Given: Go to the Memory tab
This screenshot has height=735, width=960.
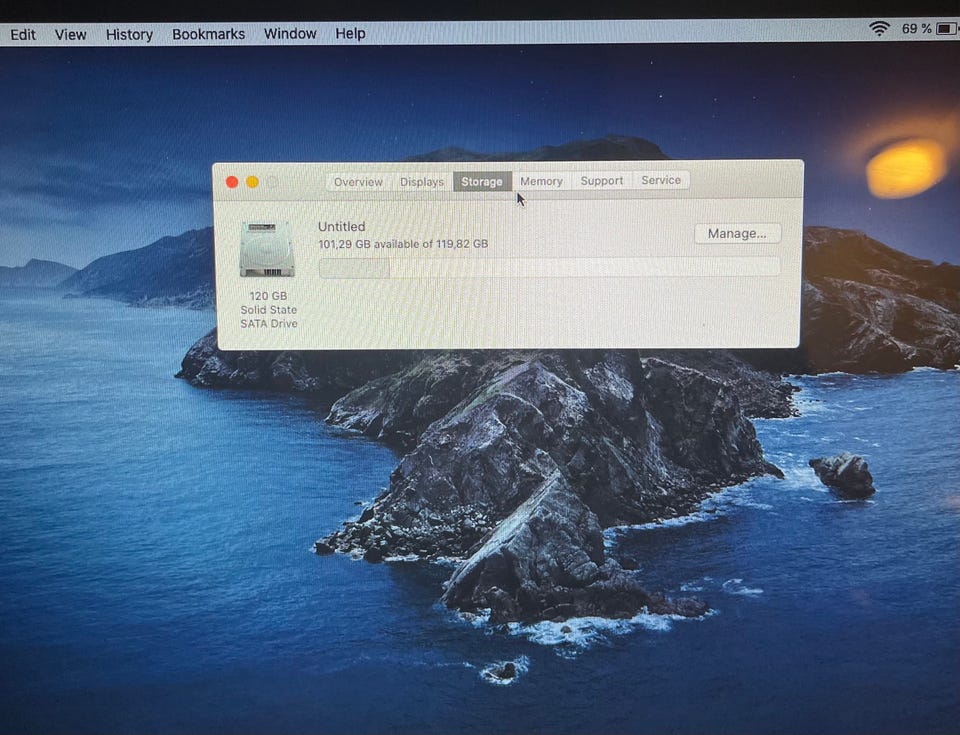Looking at the screenshot, I should 541,181.
